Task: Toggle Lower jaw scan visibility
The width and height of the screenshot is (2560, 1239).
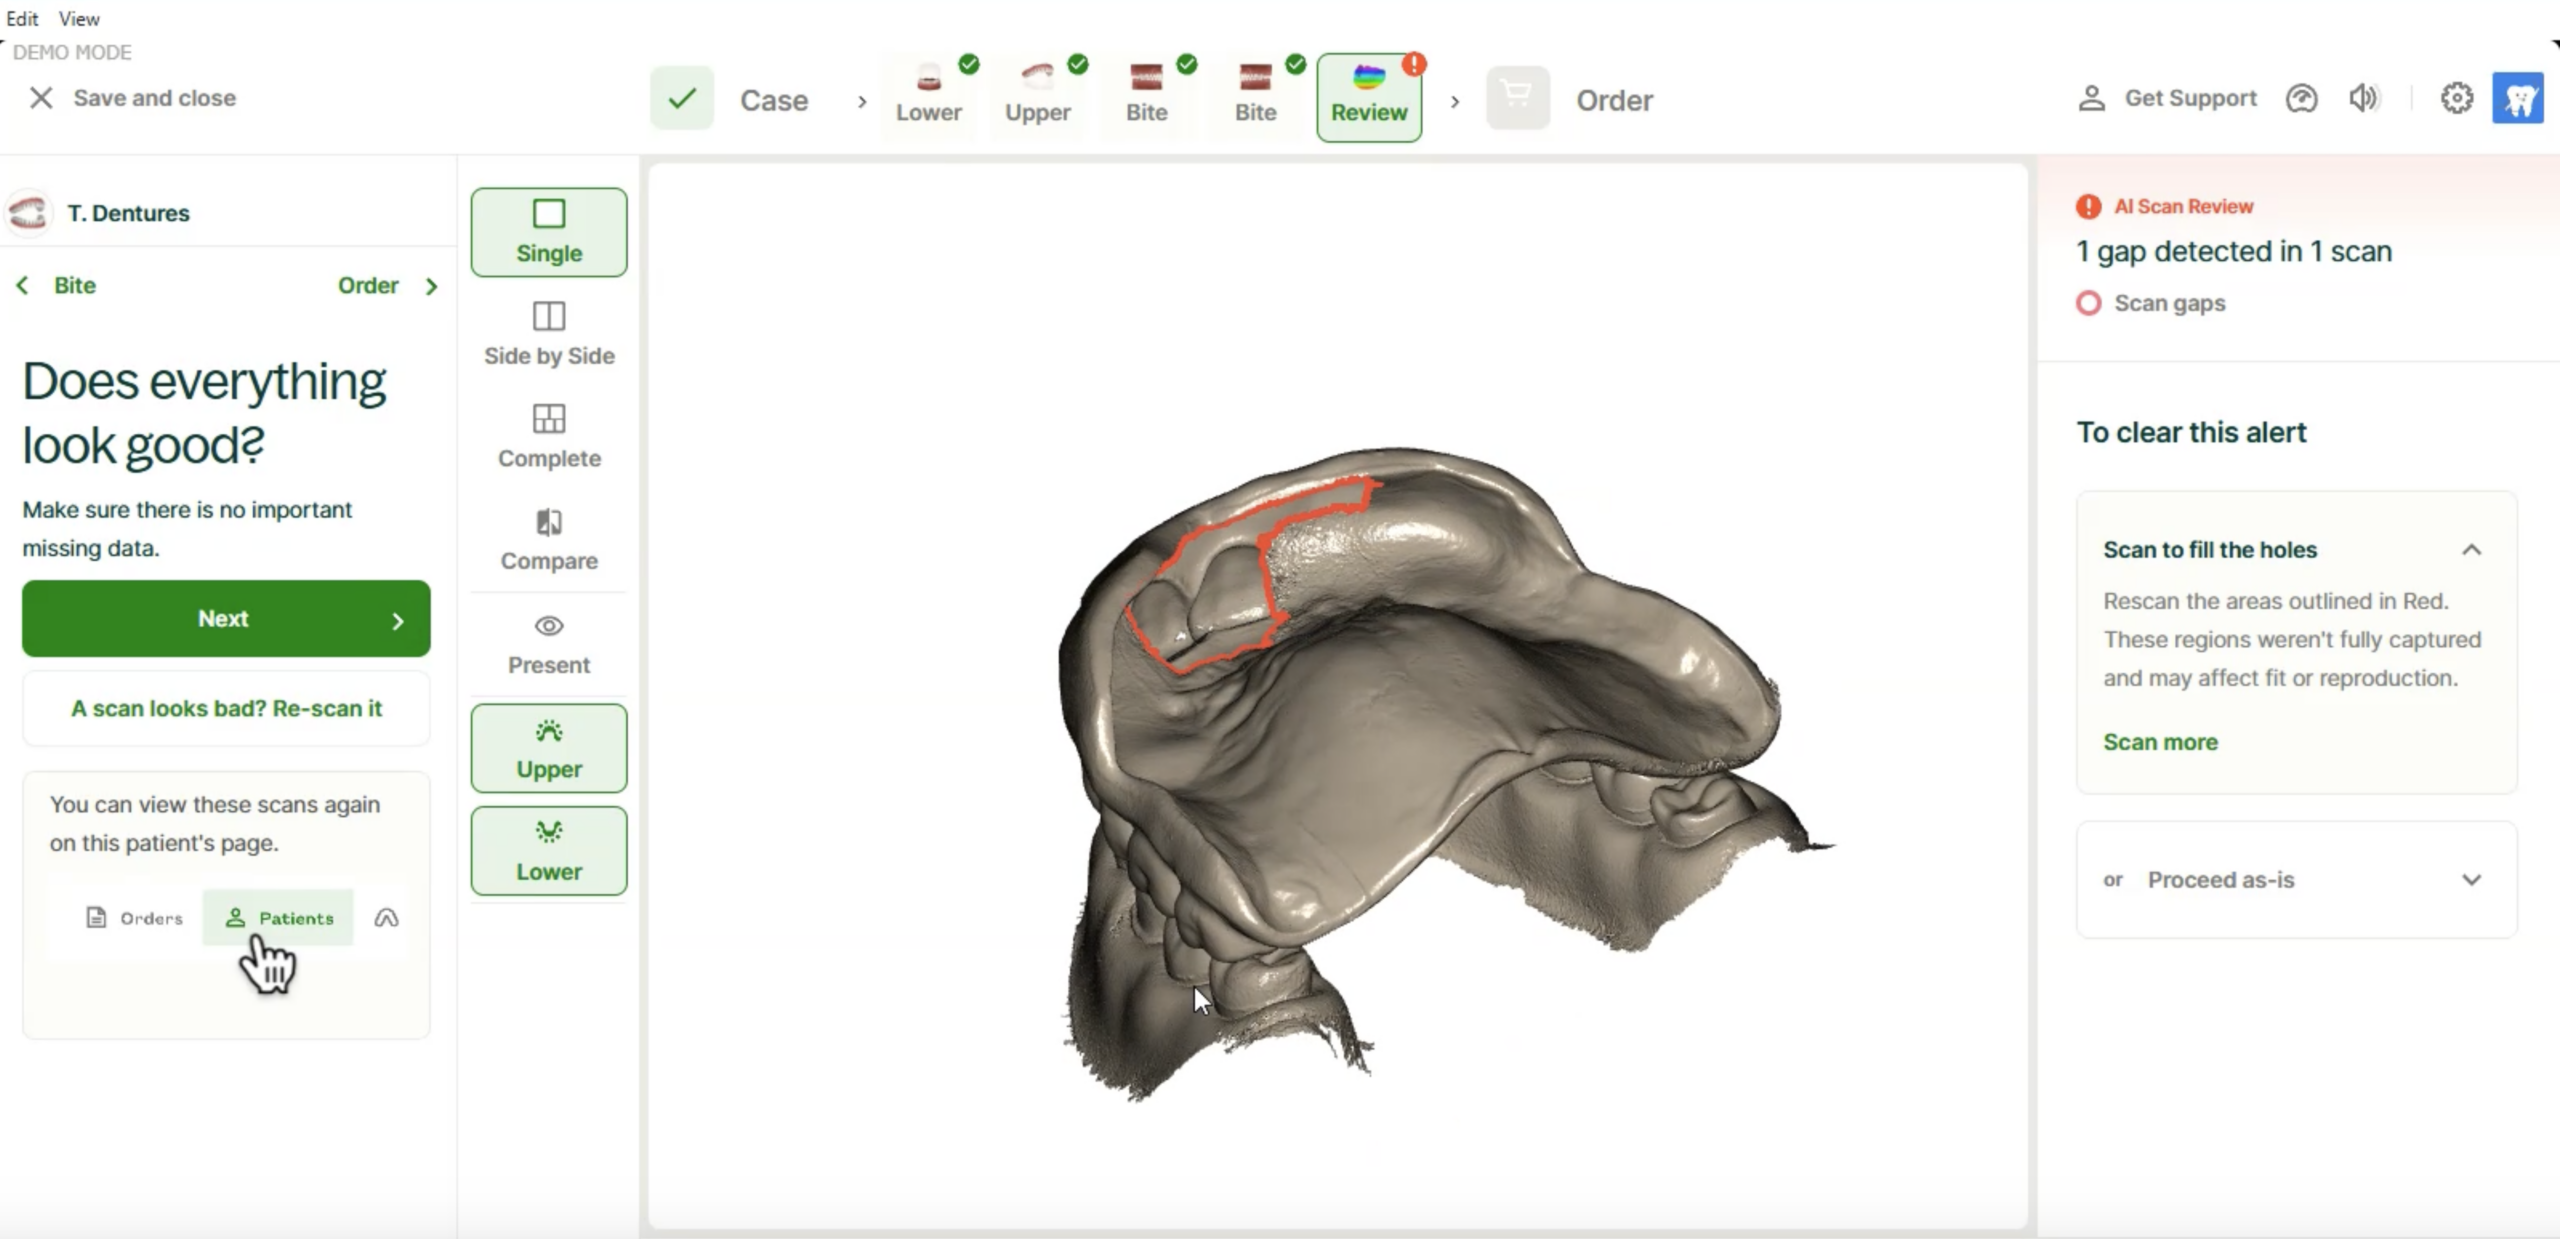Action: [x=549, y=851]
